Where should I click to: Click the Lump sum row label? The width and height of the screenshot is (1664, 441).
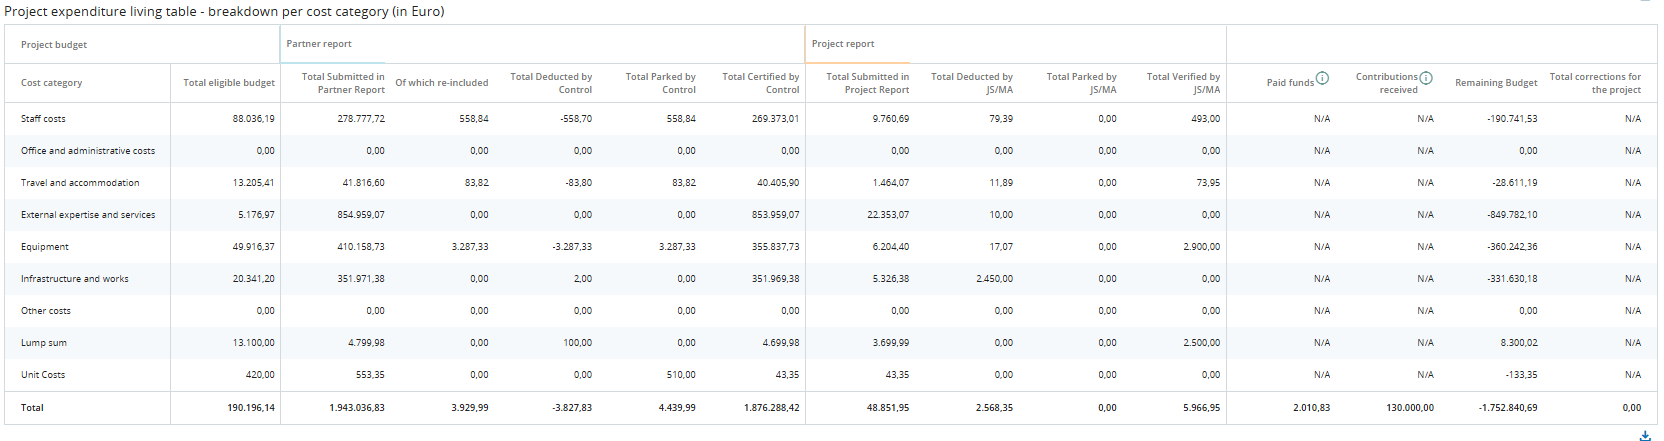pos(44,343)
